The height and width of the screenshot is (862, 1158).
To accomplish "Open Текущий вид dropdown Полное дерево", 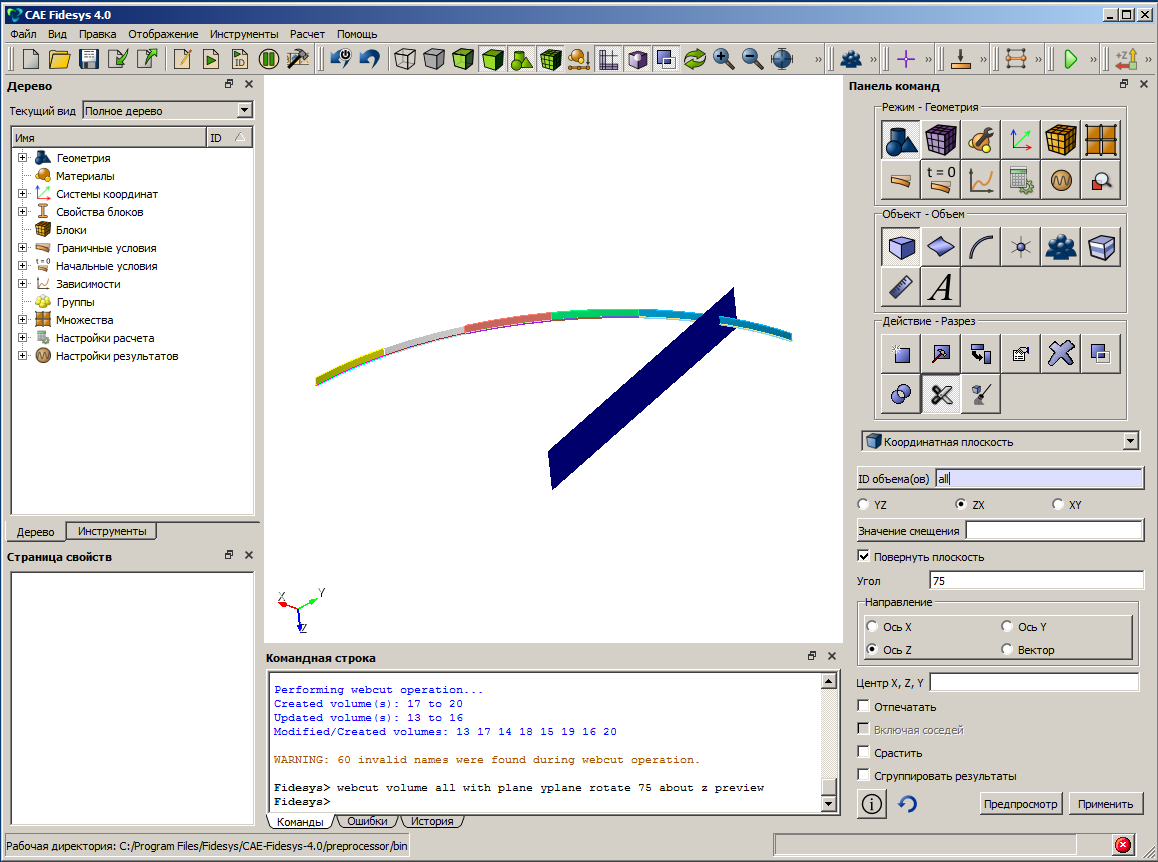I will tap(168, 111).
